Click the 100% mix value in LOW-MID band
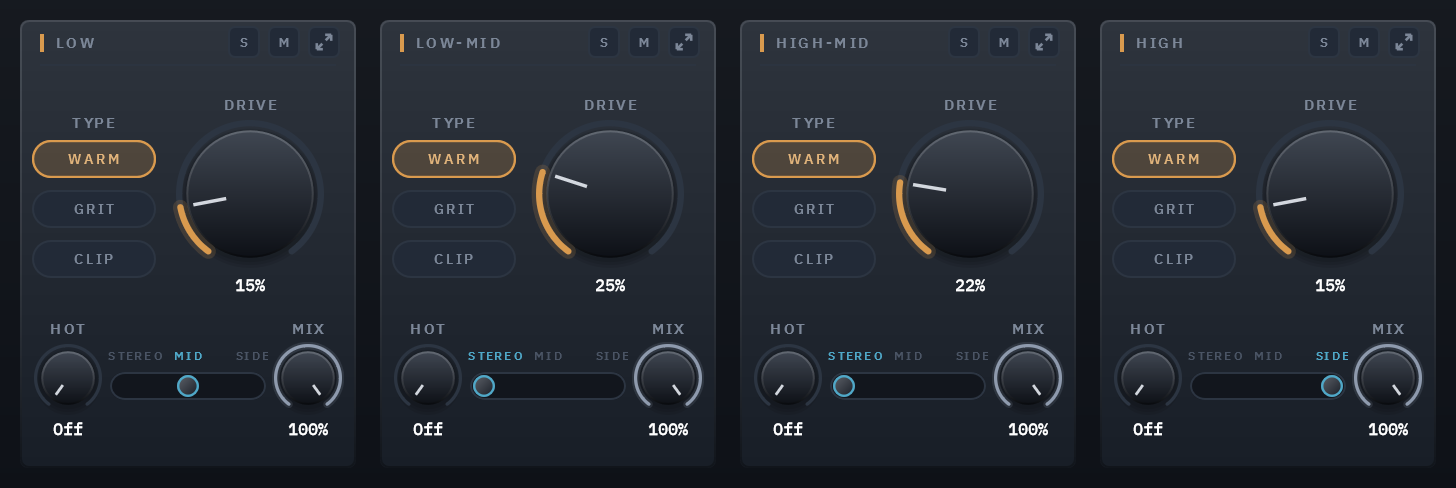The height and width of the screenshot is (488, 1456). pyautogui.click(x=668, y=430)
